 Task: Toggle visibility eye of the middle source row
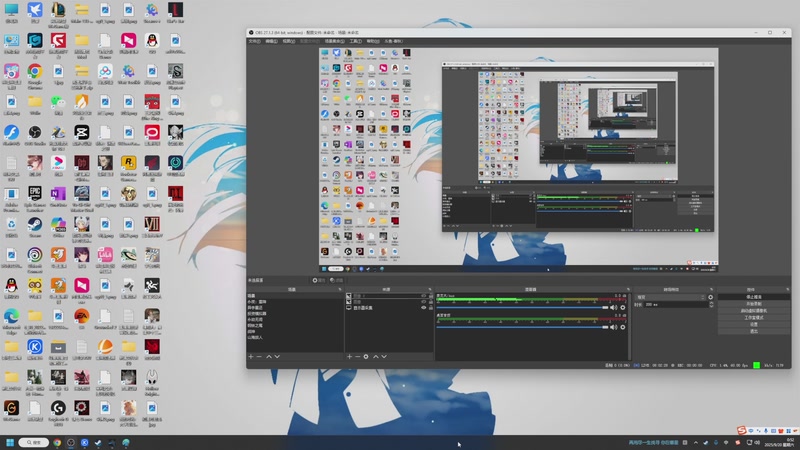423,302
